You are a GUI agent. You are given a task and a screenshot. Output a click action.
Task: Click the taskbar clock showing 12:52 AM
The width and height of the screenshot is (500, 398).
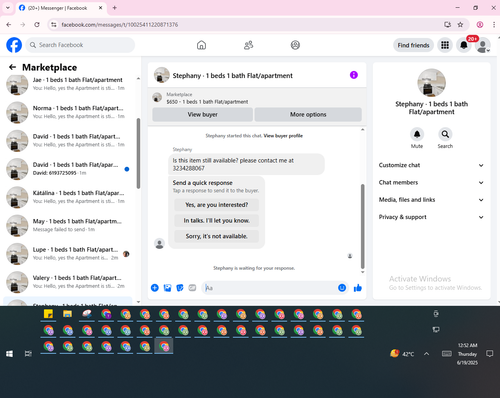[467, 354]
